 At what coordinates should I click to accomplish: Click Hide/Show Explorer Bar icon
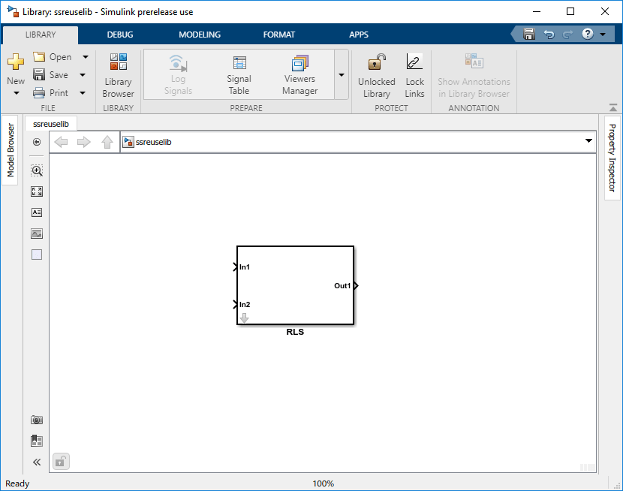37,142
